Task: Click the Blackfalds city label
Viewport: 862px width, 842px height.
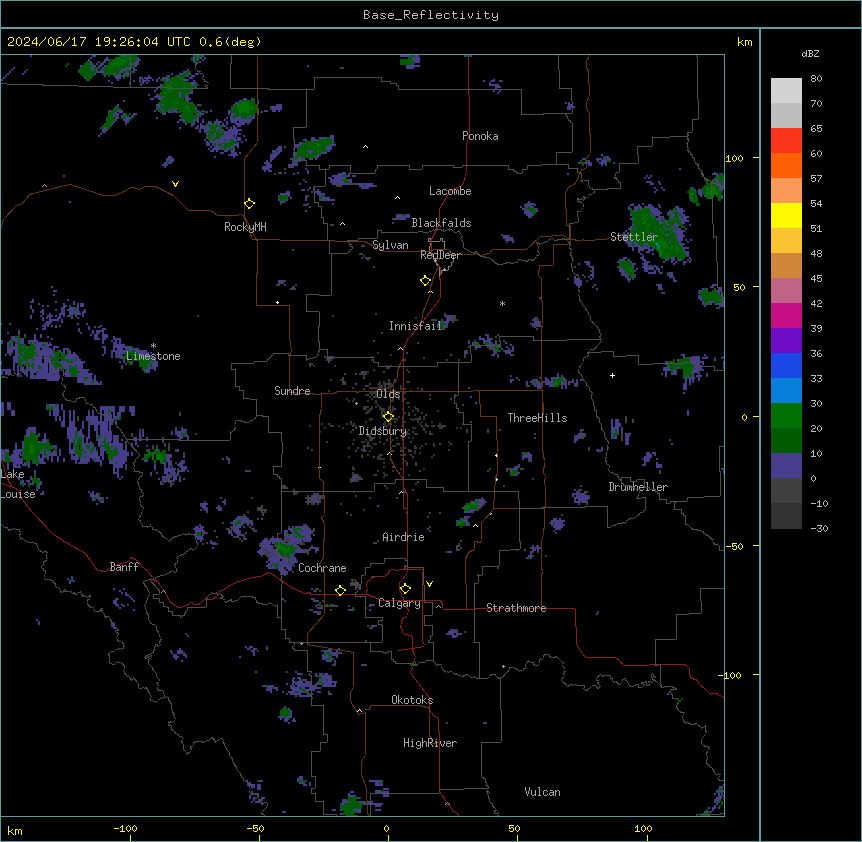Action: 441,223
